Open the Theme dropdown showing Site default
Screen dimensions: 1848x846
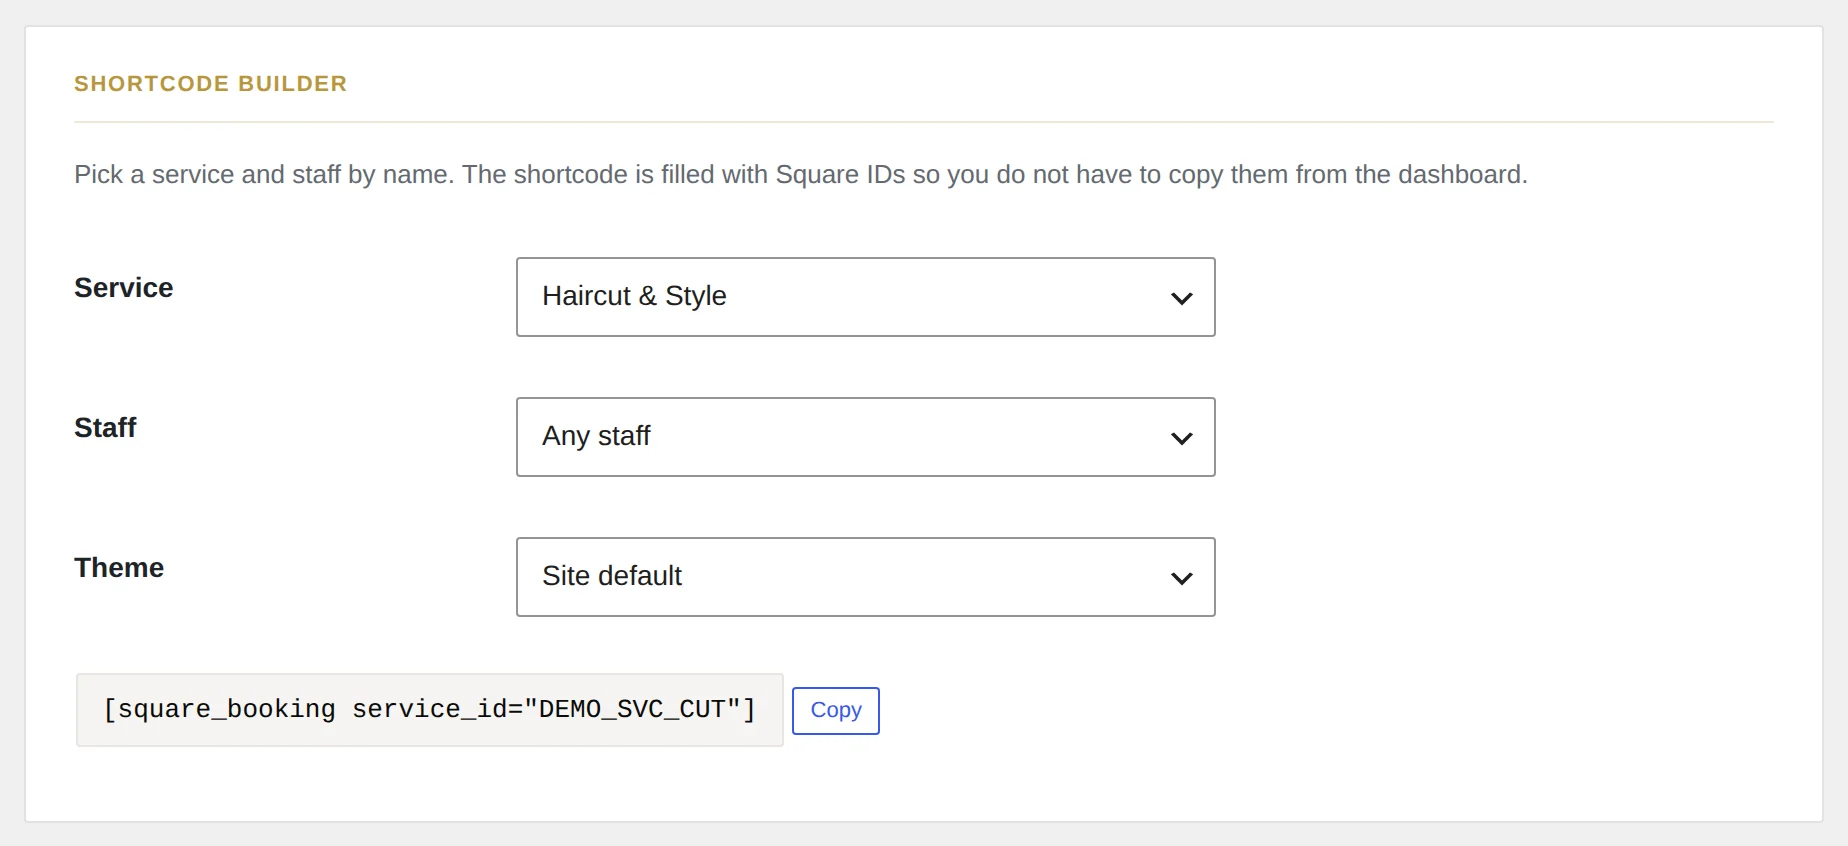point(865,577)
